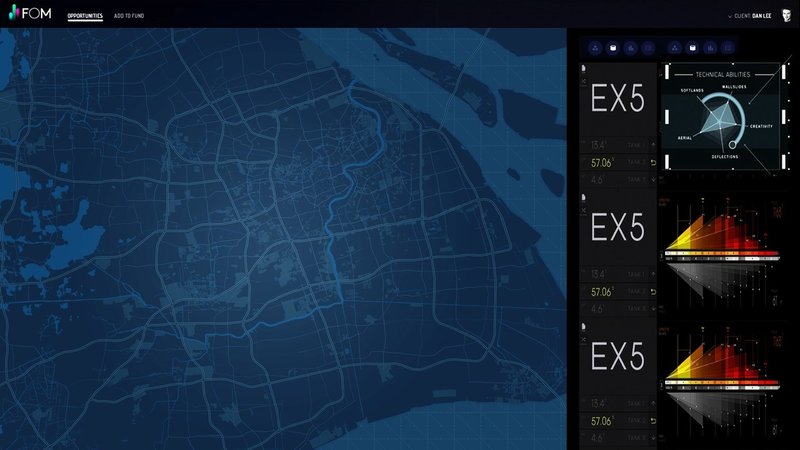Select hierarchy icon in second toolbar group
This screenshot has height=450, width=800.
click(x=674, y=48)
